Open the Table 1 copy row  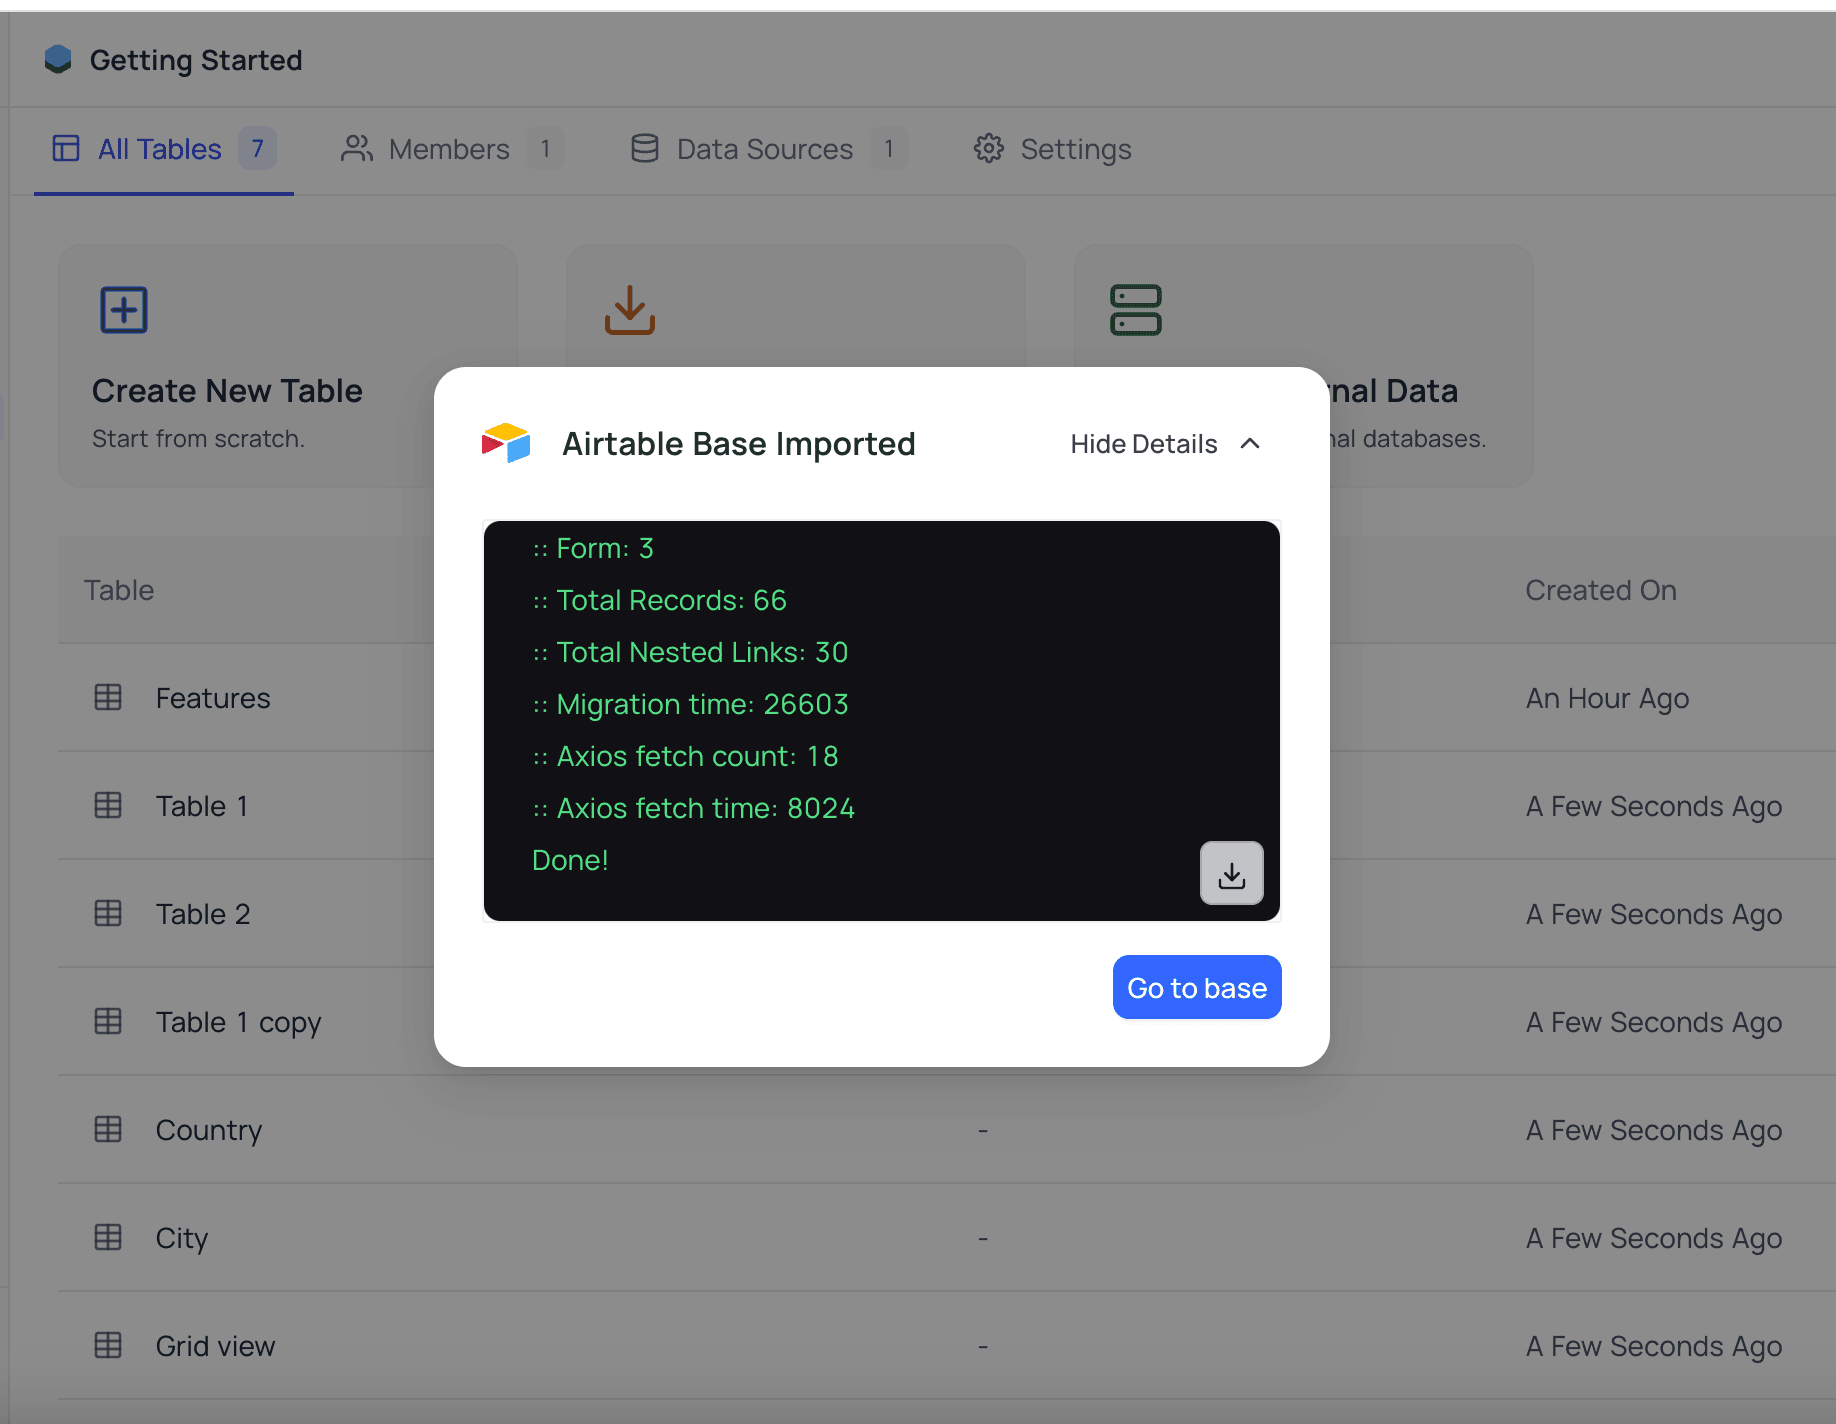[x=238, y=1022]
